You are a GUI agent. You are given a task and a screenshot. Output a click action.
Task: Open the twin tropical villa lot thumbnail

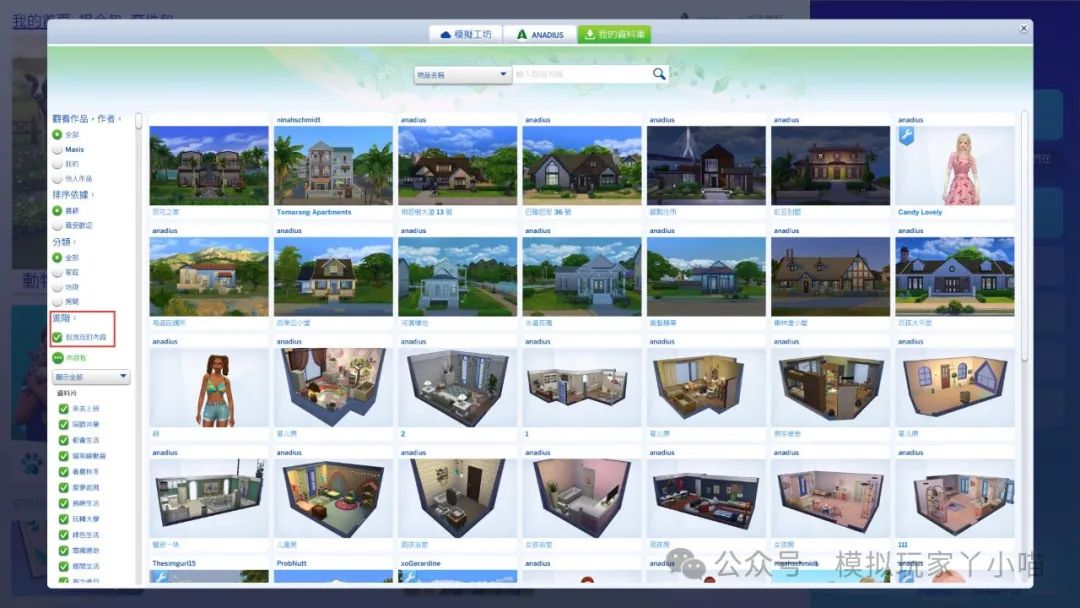209,165
